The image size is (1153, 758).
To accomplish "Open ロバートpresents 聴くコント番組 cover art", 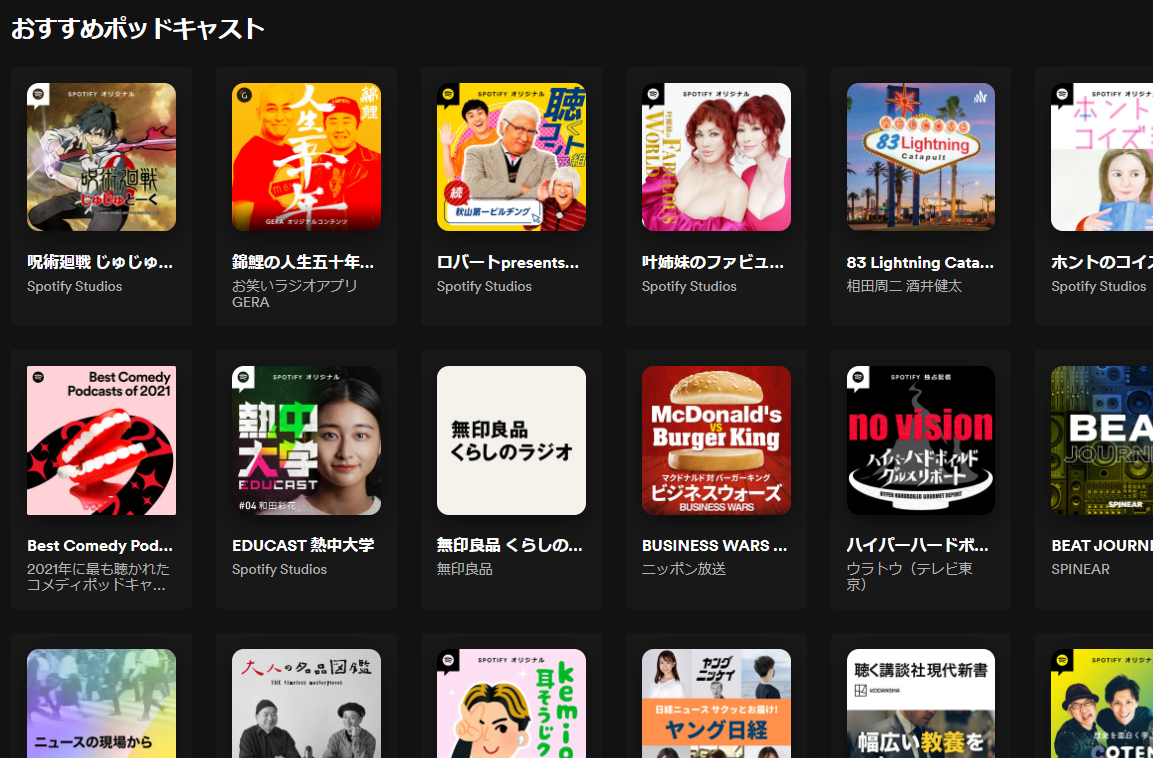I will coord(511,157).
